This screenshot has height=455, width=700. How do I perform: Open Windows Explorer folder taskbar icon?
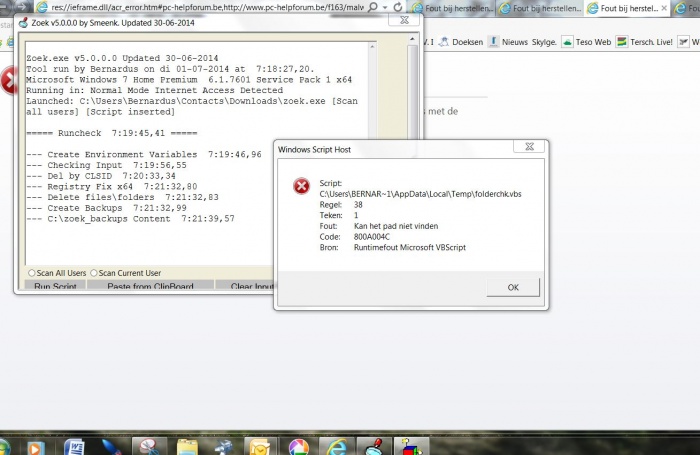(187, 447)
